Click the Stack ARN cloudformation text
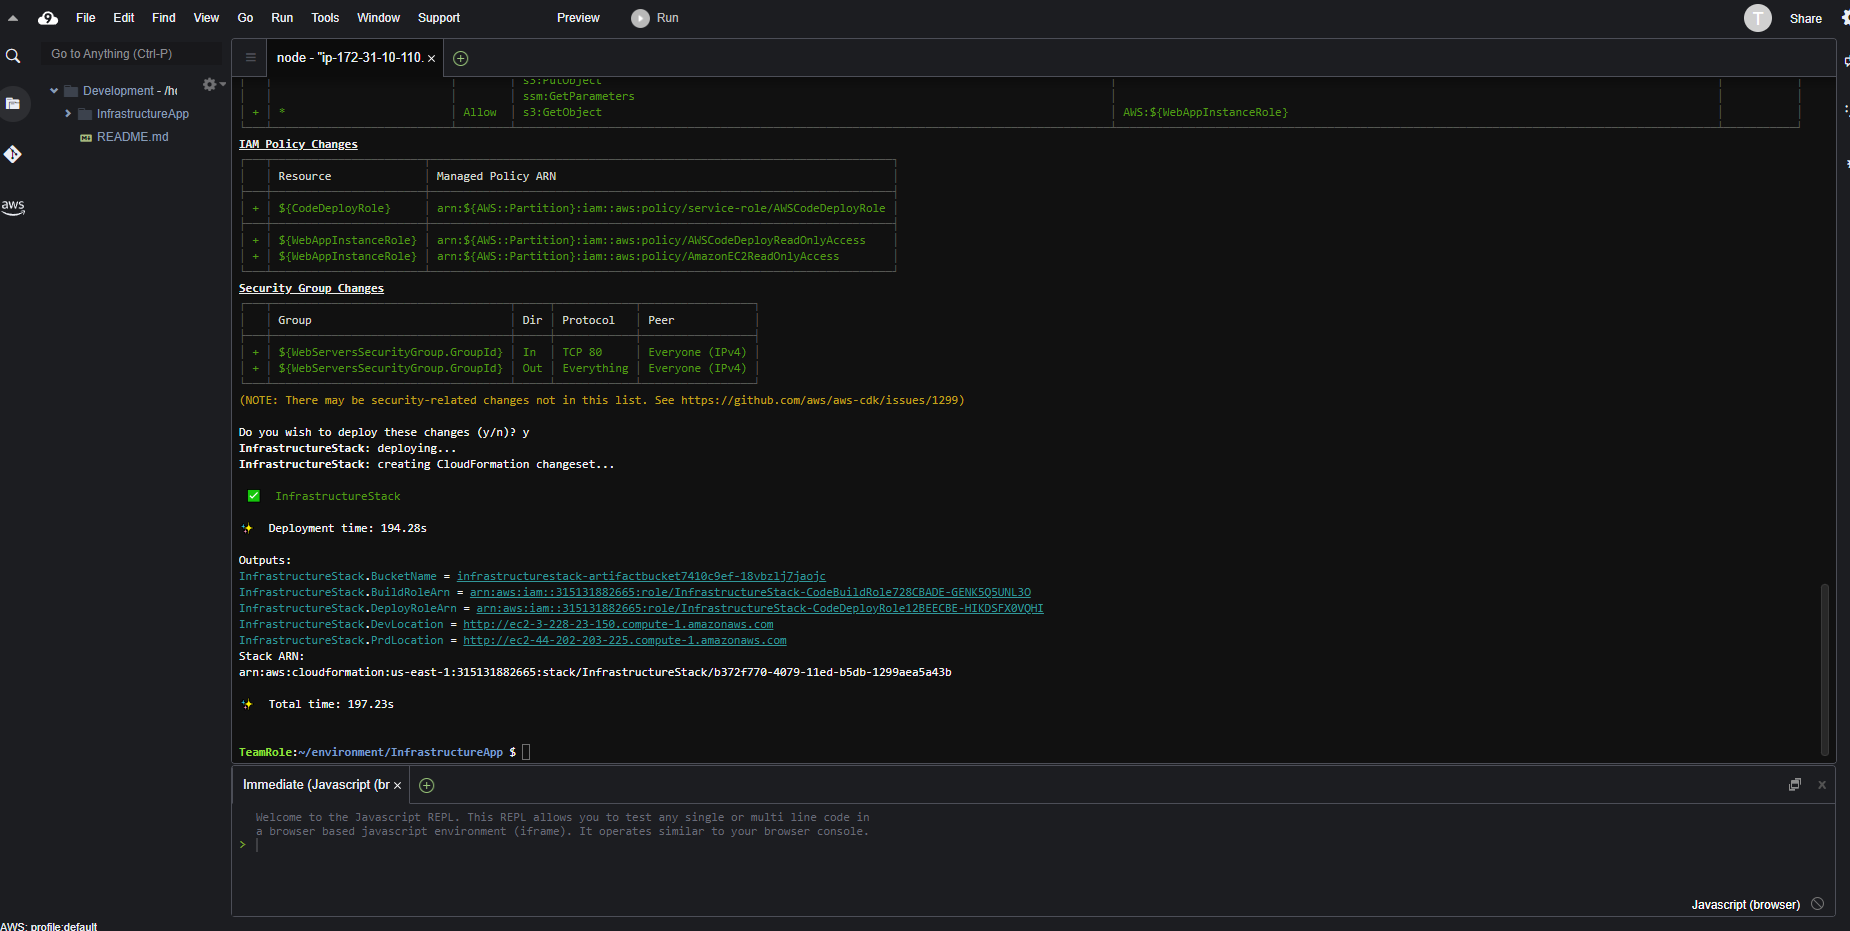This screenshot has height=931, width=1850. pos(595,672)
